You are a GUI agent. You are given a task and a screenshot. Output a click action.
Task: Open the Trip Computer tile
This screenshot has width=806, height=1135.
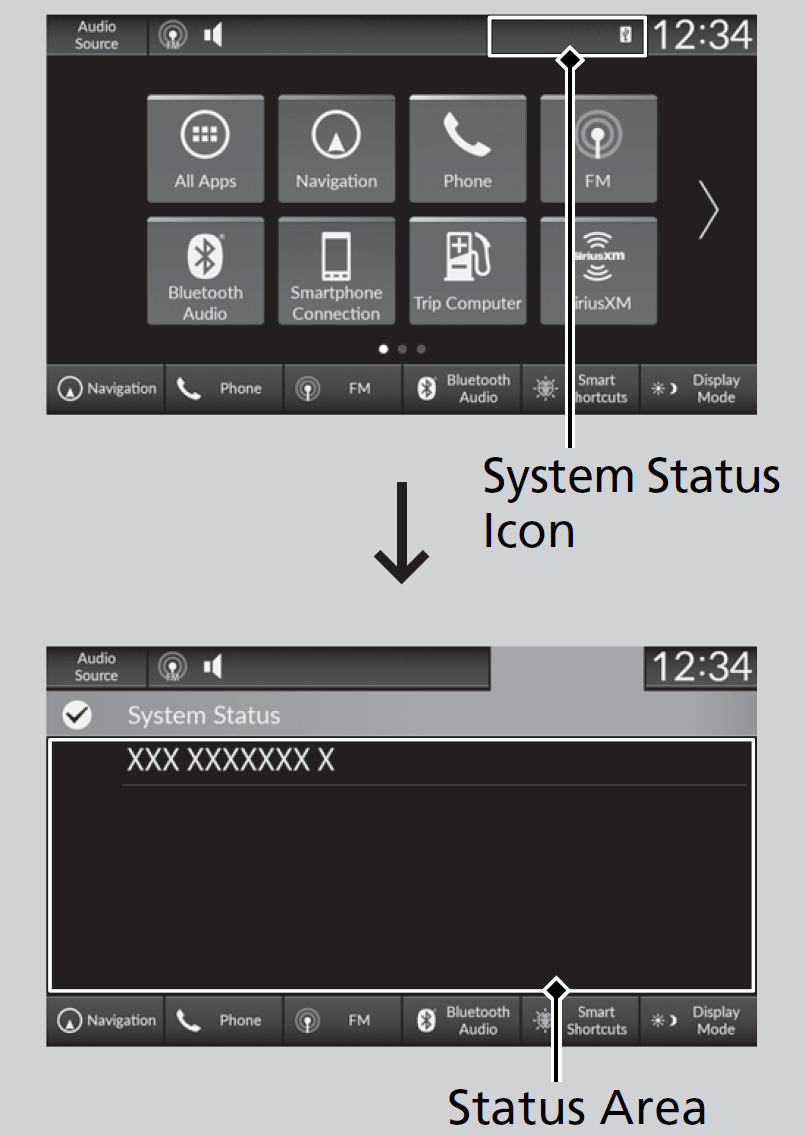click(x=467, y=271)
